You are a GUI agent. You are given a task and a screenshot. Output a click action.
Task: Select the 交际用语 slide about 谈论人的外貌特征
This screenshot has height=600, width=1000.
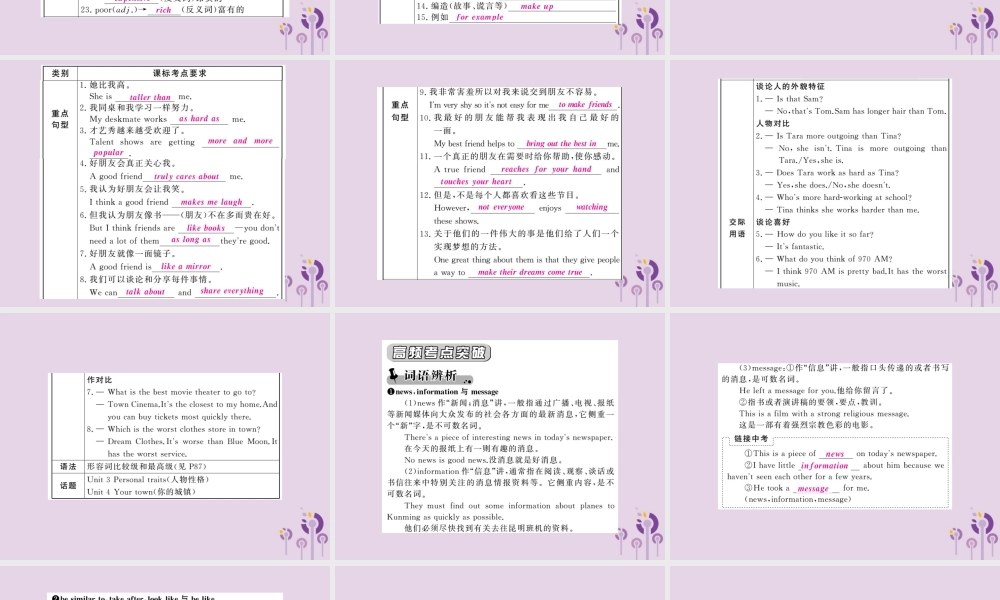pyautogui.click(x=835, y=183)
